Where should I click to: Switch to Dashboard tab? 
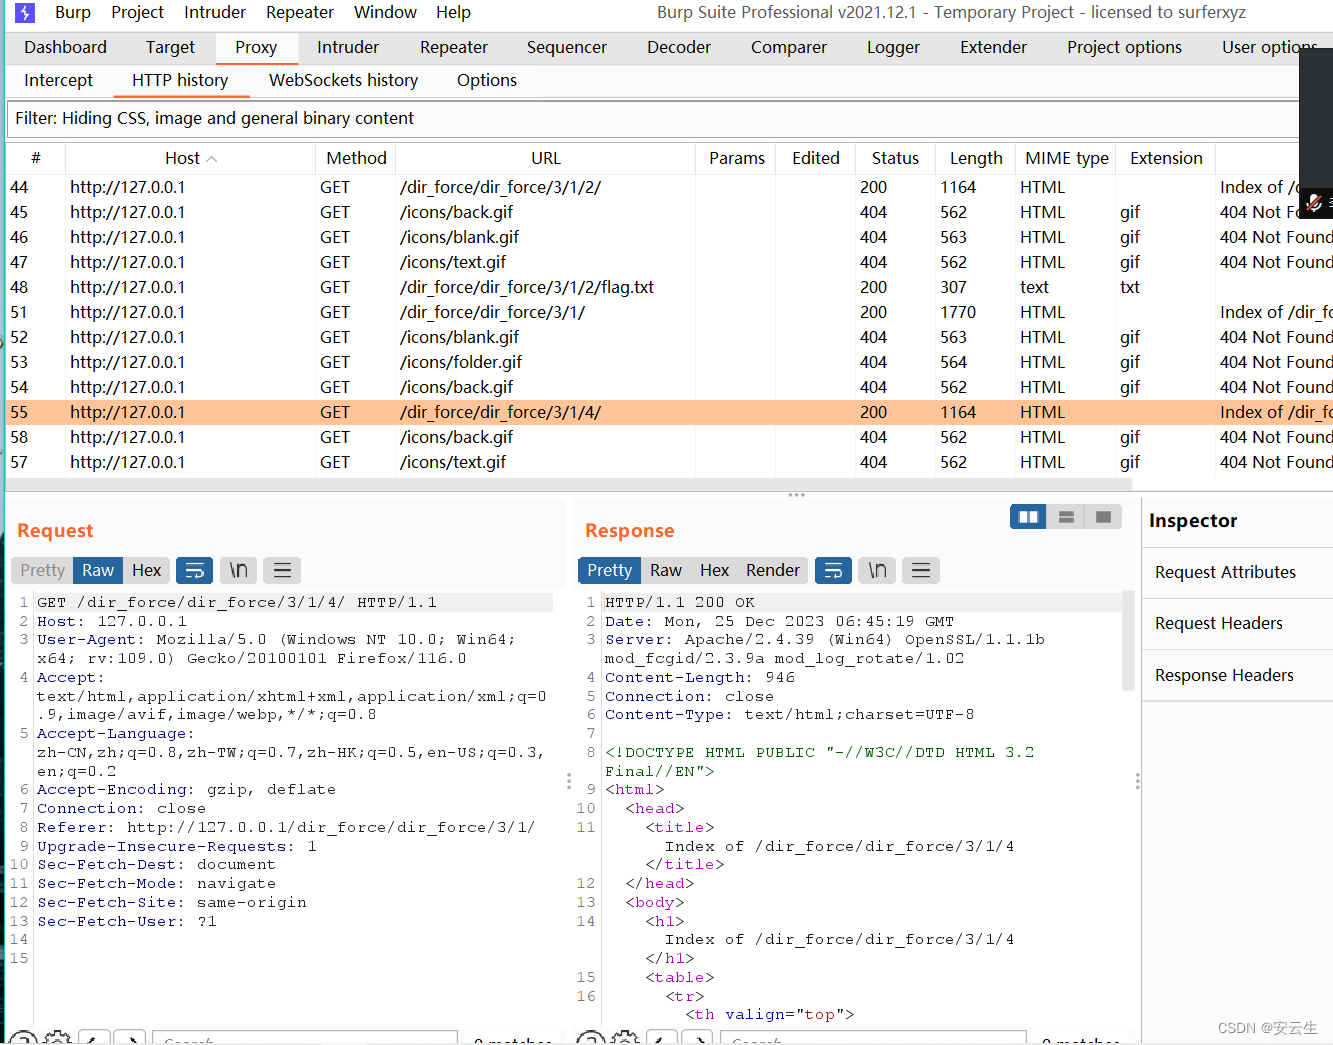(65, 47)
